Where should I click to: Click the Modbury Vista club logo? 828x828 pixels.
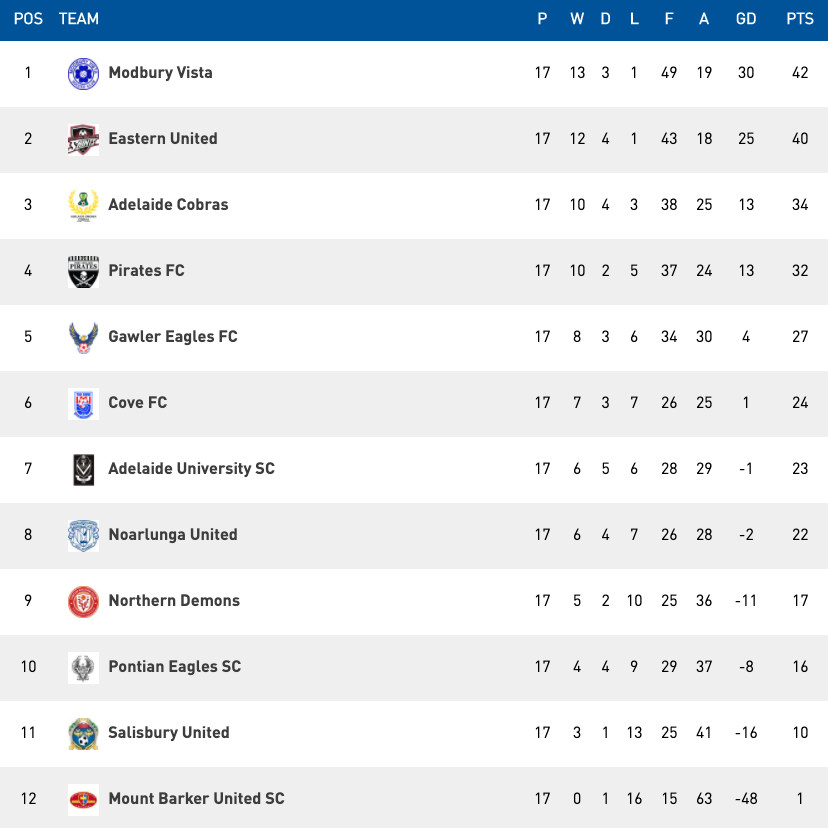pos(83,73)
